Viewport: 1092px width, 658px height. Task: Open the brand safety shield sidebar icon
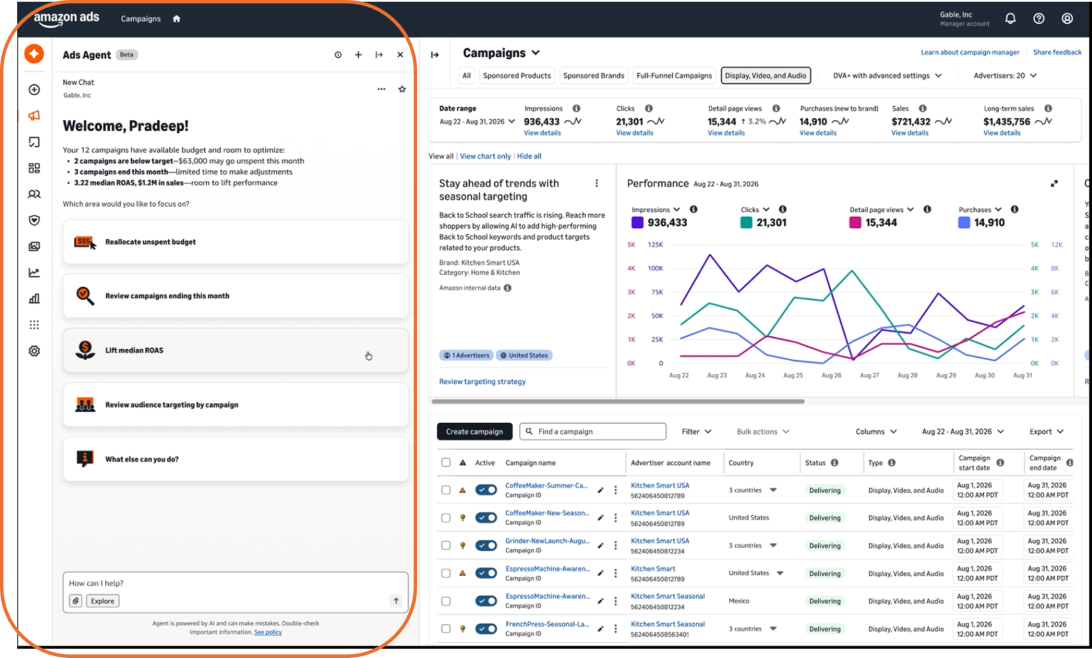[34, 220]
